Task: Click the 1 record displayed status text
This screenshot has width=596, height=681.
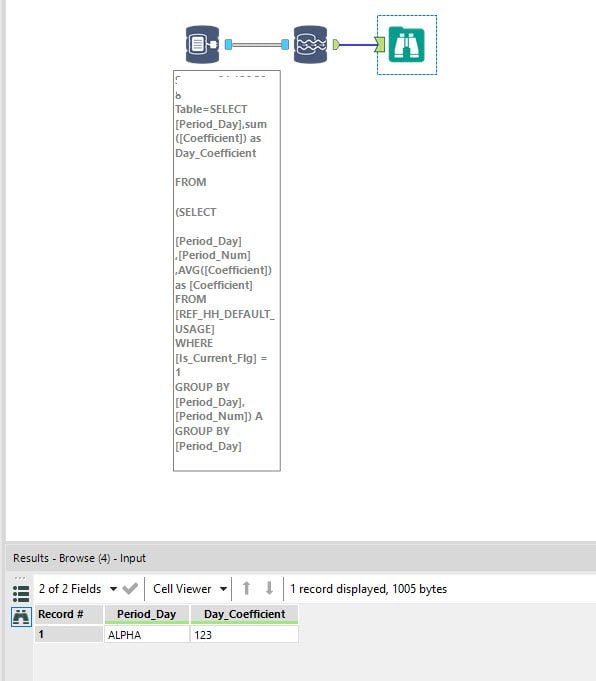Action: click(368, 589)
